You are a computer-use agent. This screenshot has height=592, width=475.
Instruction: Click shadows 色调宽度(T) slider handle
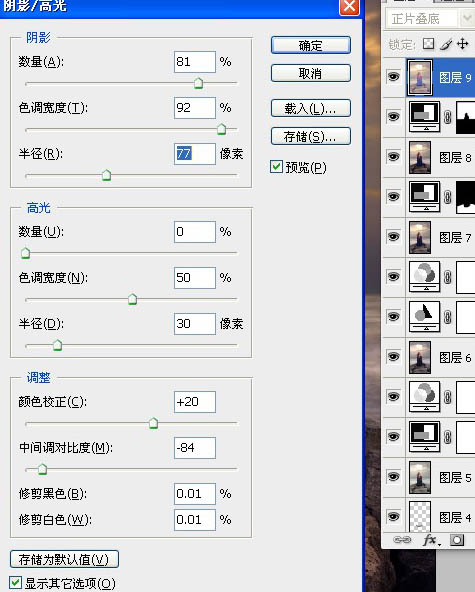(x=222, y=129)
